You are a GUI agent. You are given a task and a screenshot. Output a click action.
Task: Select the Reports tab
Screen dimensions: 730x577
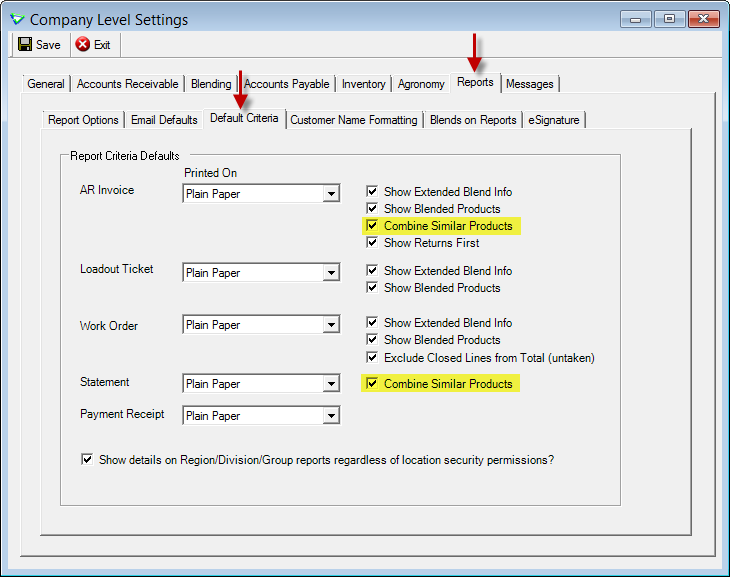pyautogui.click(x=475, y=82)
